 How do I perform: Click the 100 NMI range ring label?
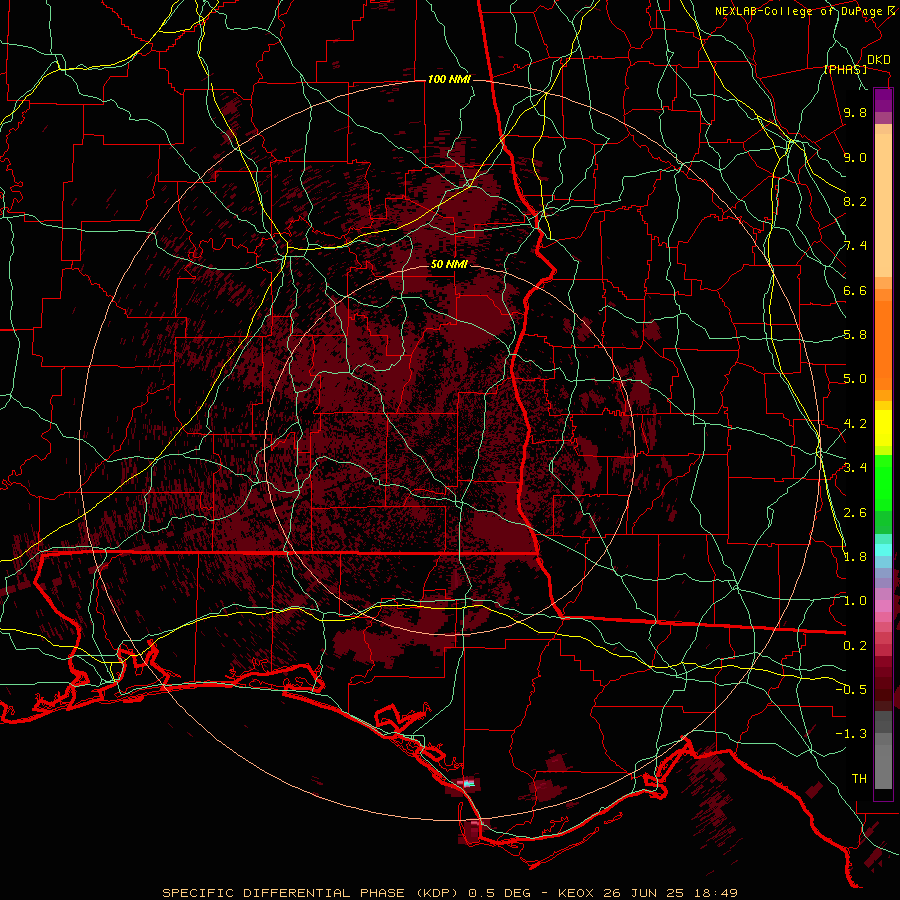point(449,79)
